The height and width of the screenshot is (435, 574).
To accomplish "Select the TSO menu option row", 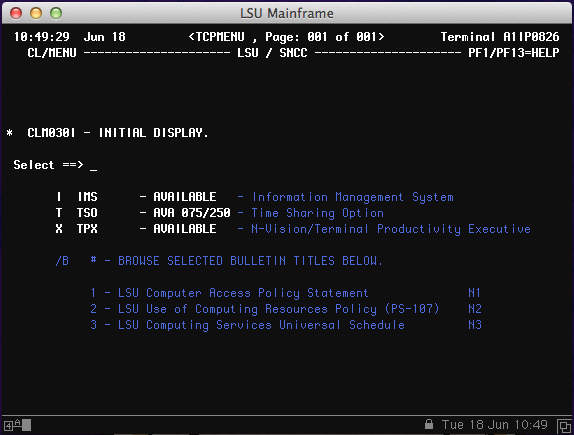I will [220, 213].
